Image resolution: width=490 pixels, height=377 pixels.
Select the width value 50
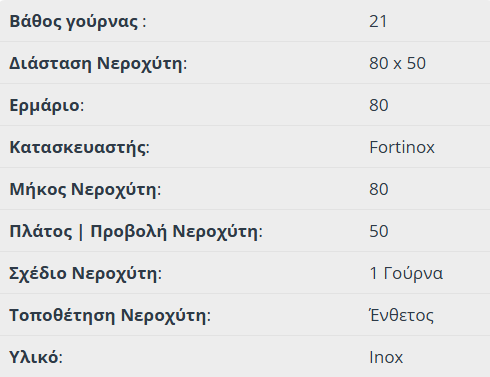pyautogui.click(x=379, y=231)
